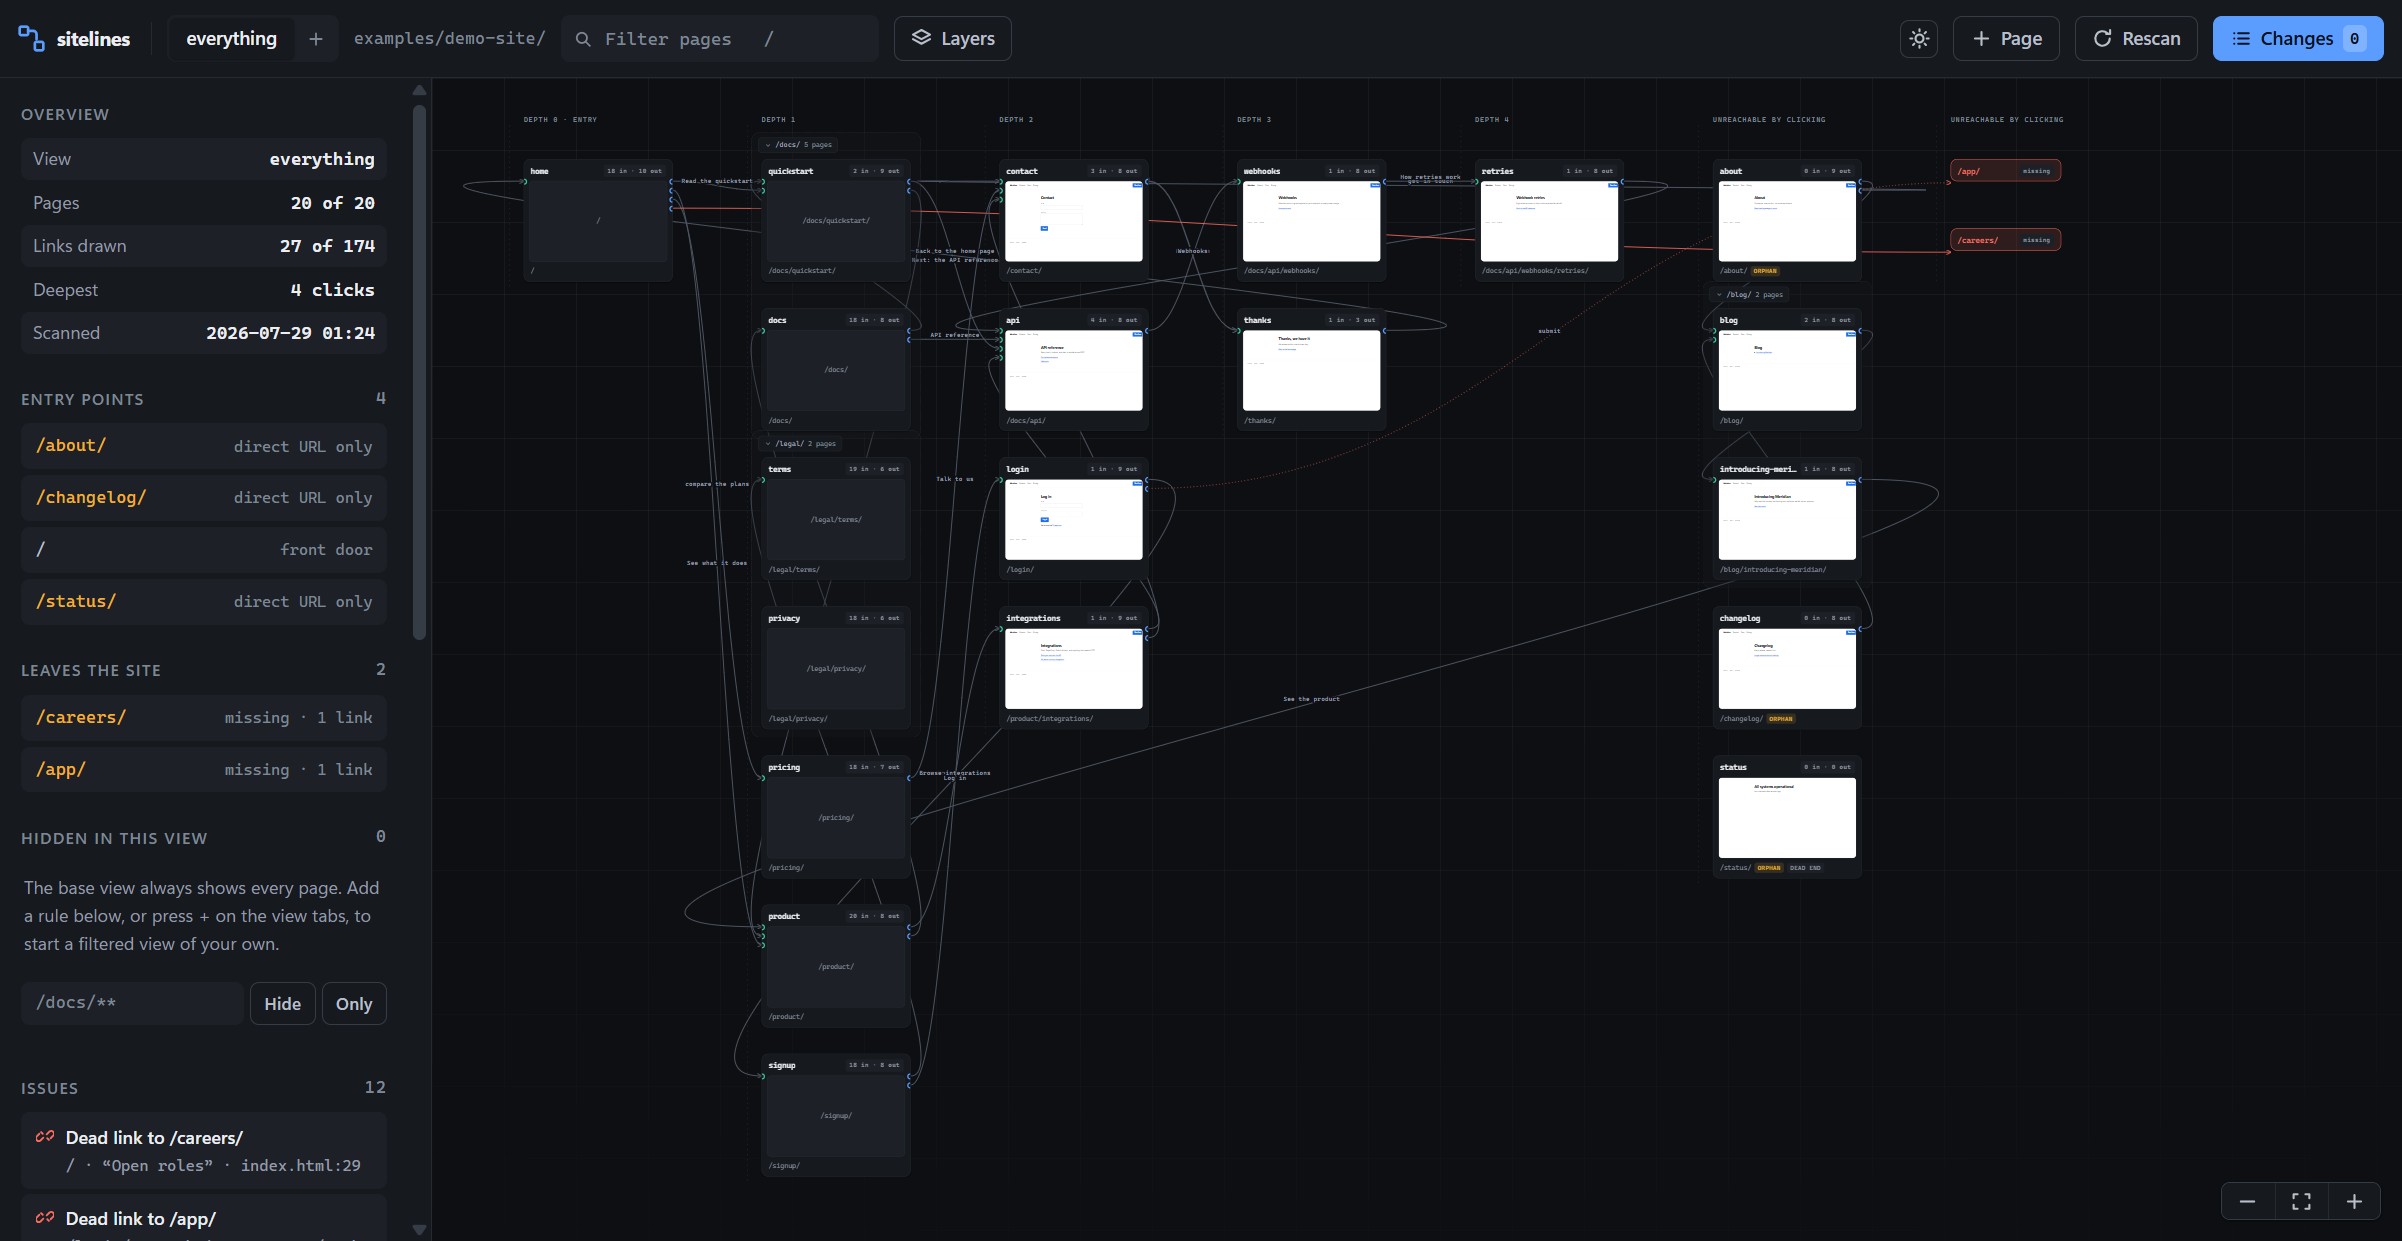Toggle the light/dark theme sun icon
2402x1241 pixels.
coord(1918,39)
